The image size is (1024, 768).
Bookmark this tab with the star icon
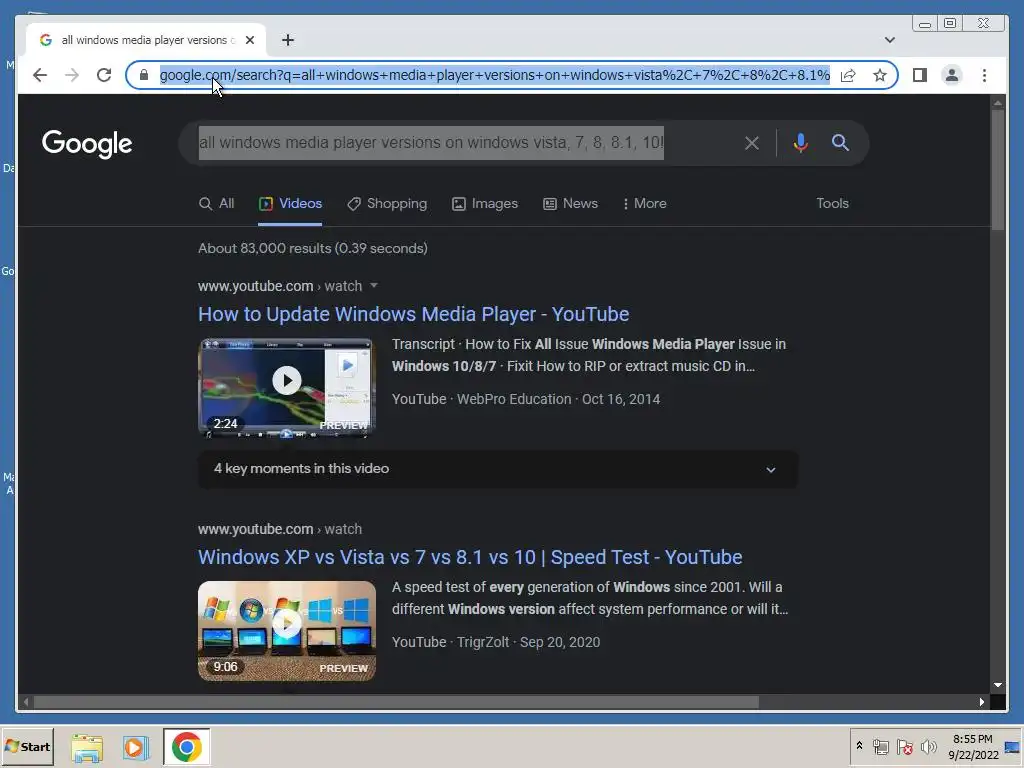[x=880, y=75]
